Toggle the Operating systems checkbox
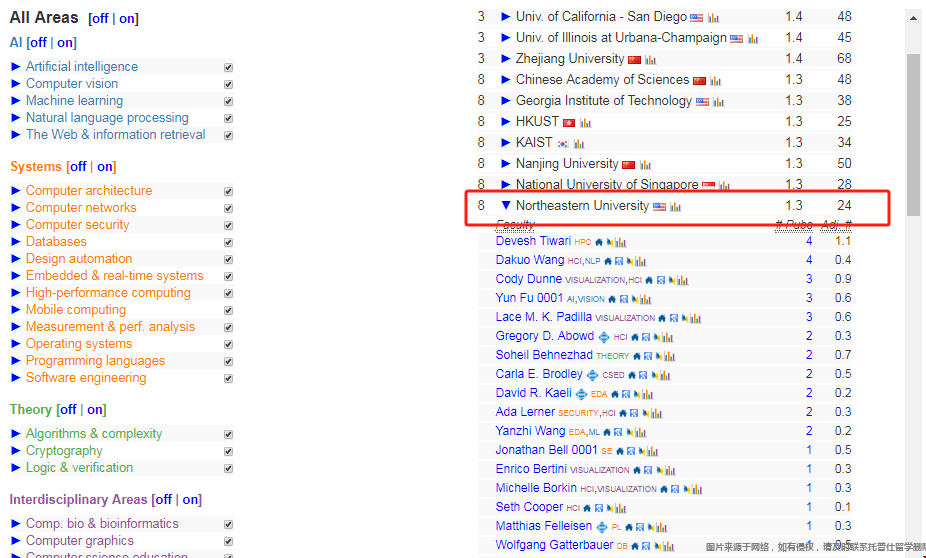Screen dimensions: 926x558 click(x=229, y=344)
